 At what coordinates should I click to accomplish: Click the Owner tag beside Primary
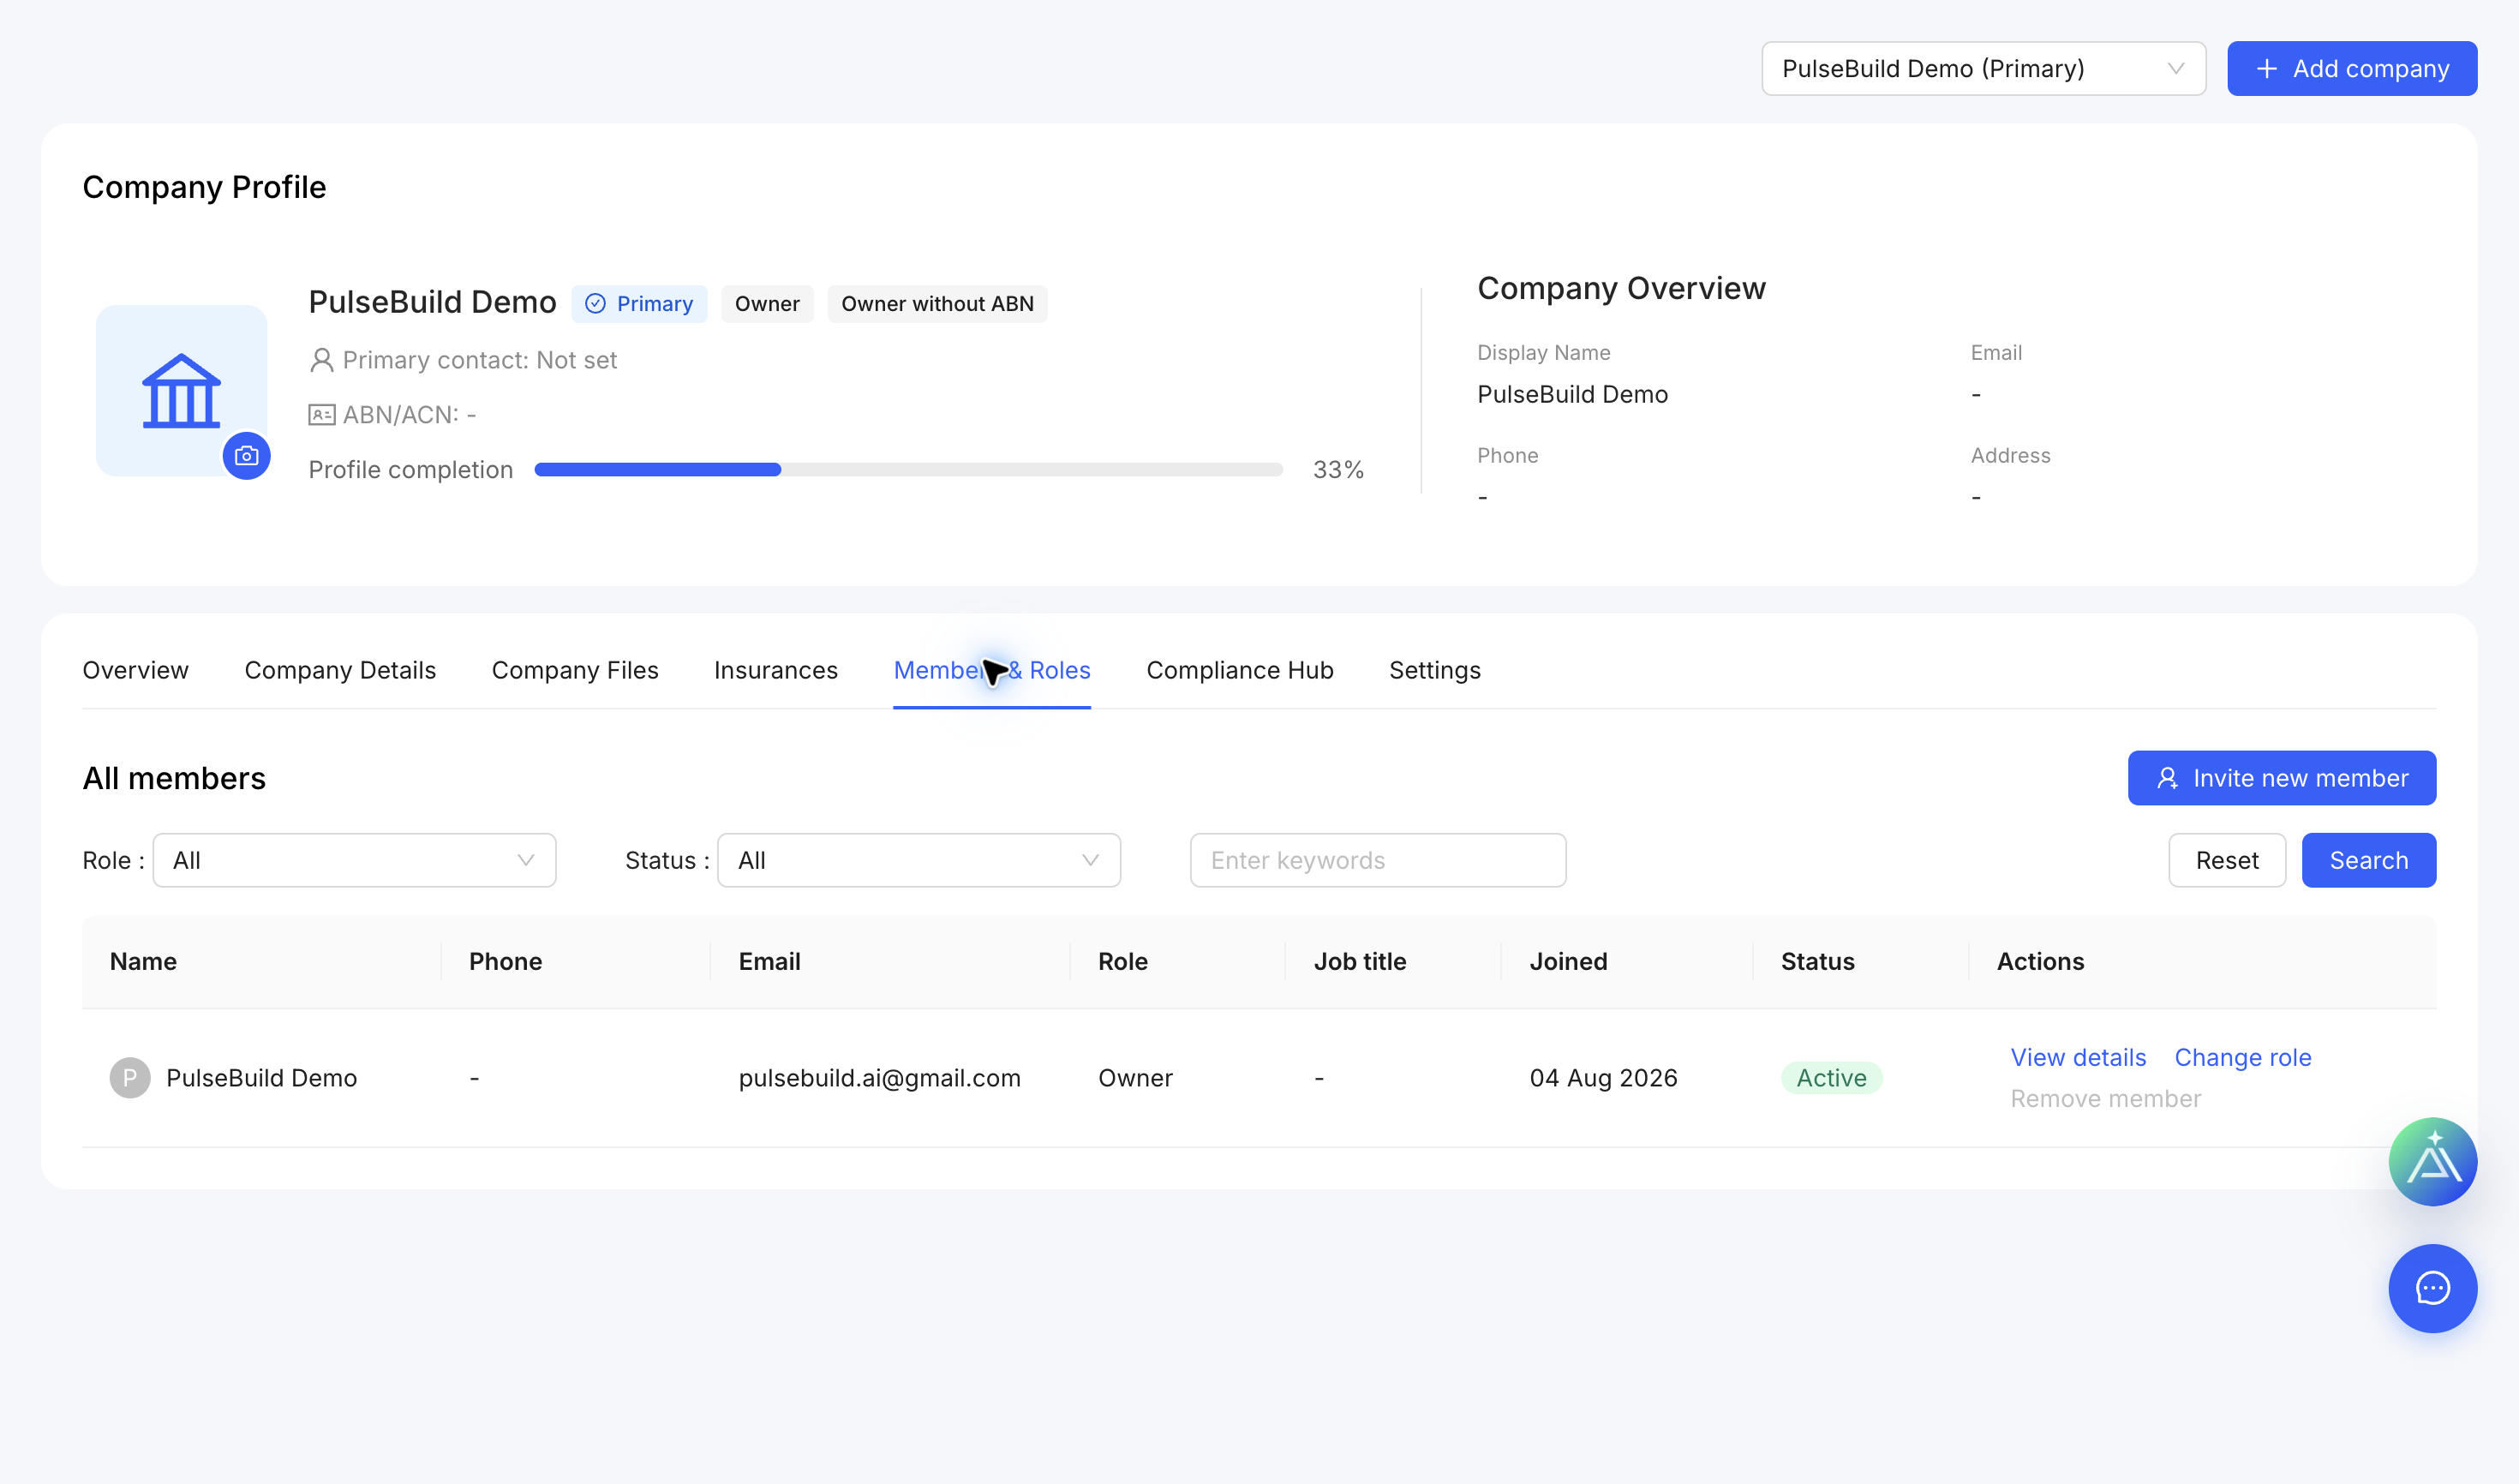pyautogui.click(x=767, y=304)
